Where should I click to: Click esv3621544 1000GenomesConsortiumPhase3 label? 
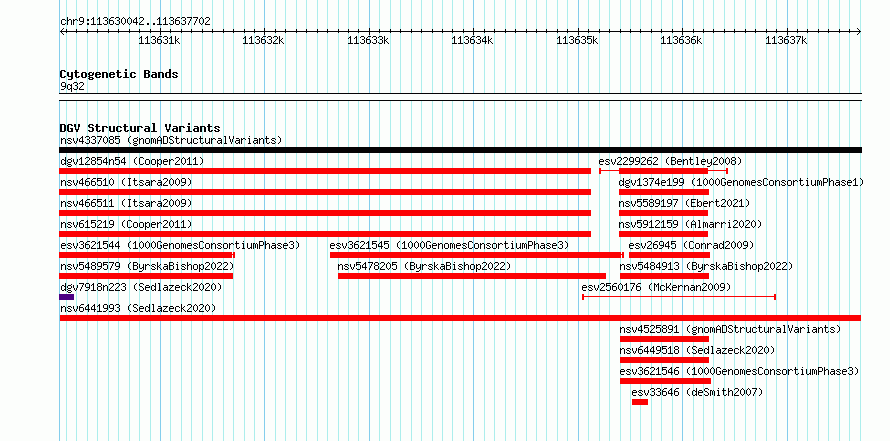coord(180,245)
